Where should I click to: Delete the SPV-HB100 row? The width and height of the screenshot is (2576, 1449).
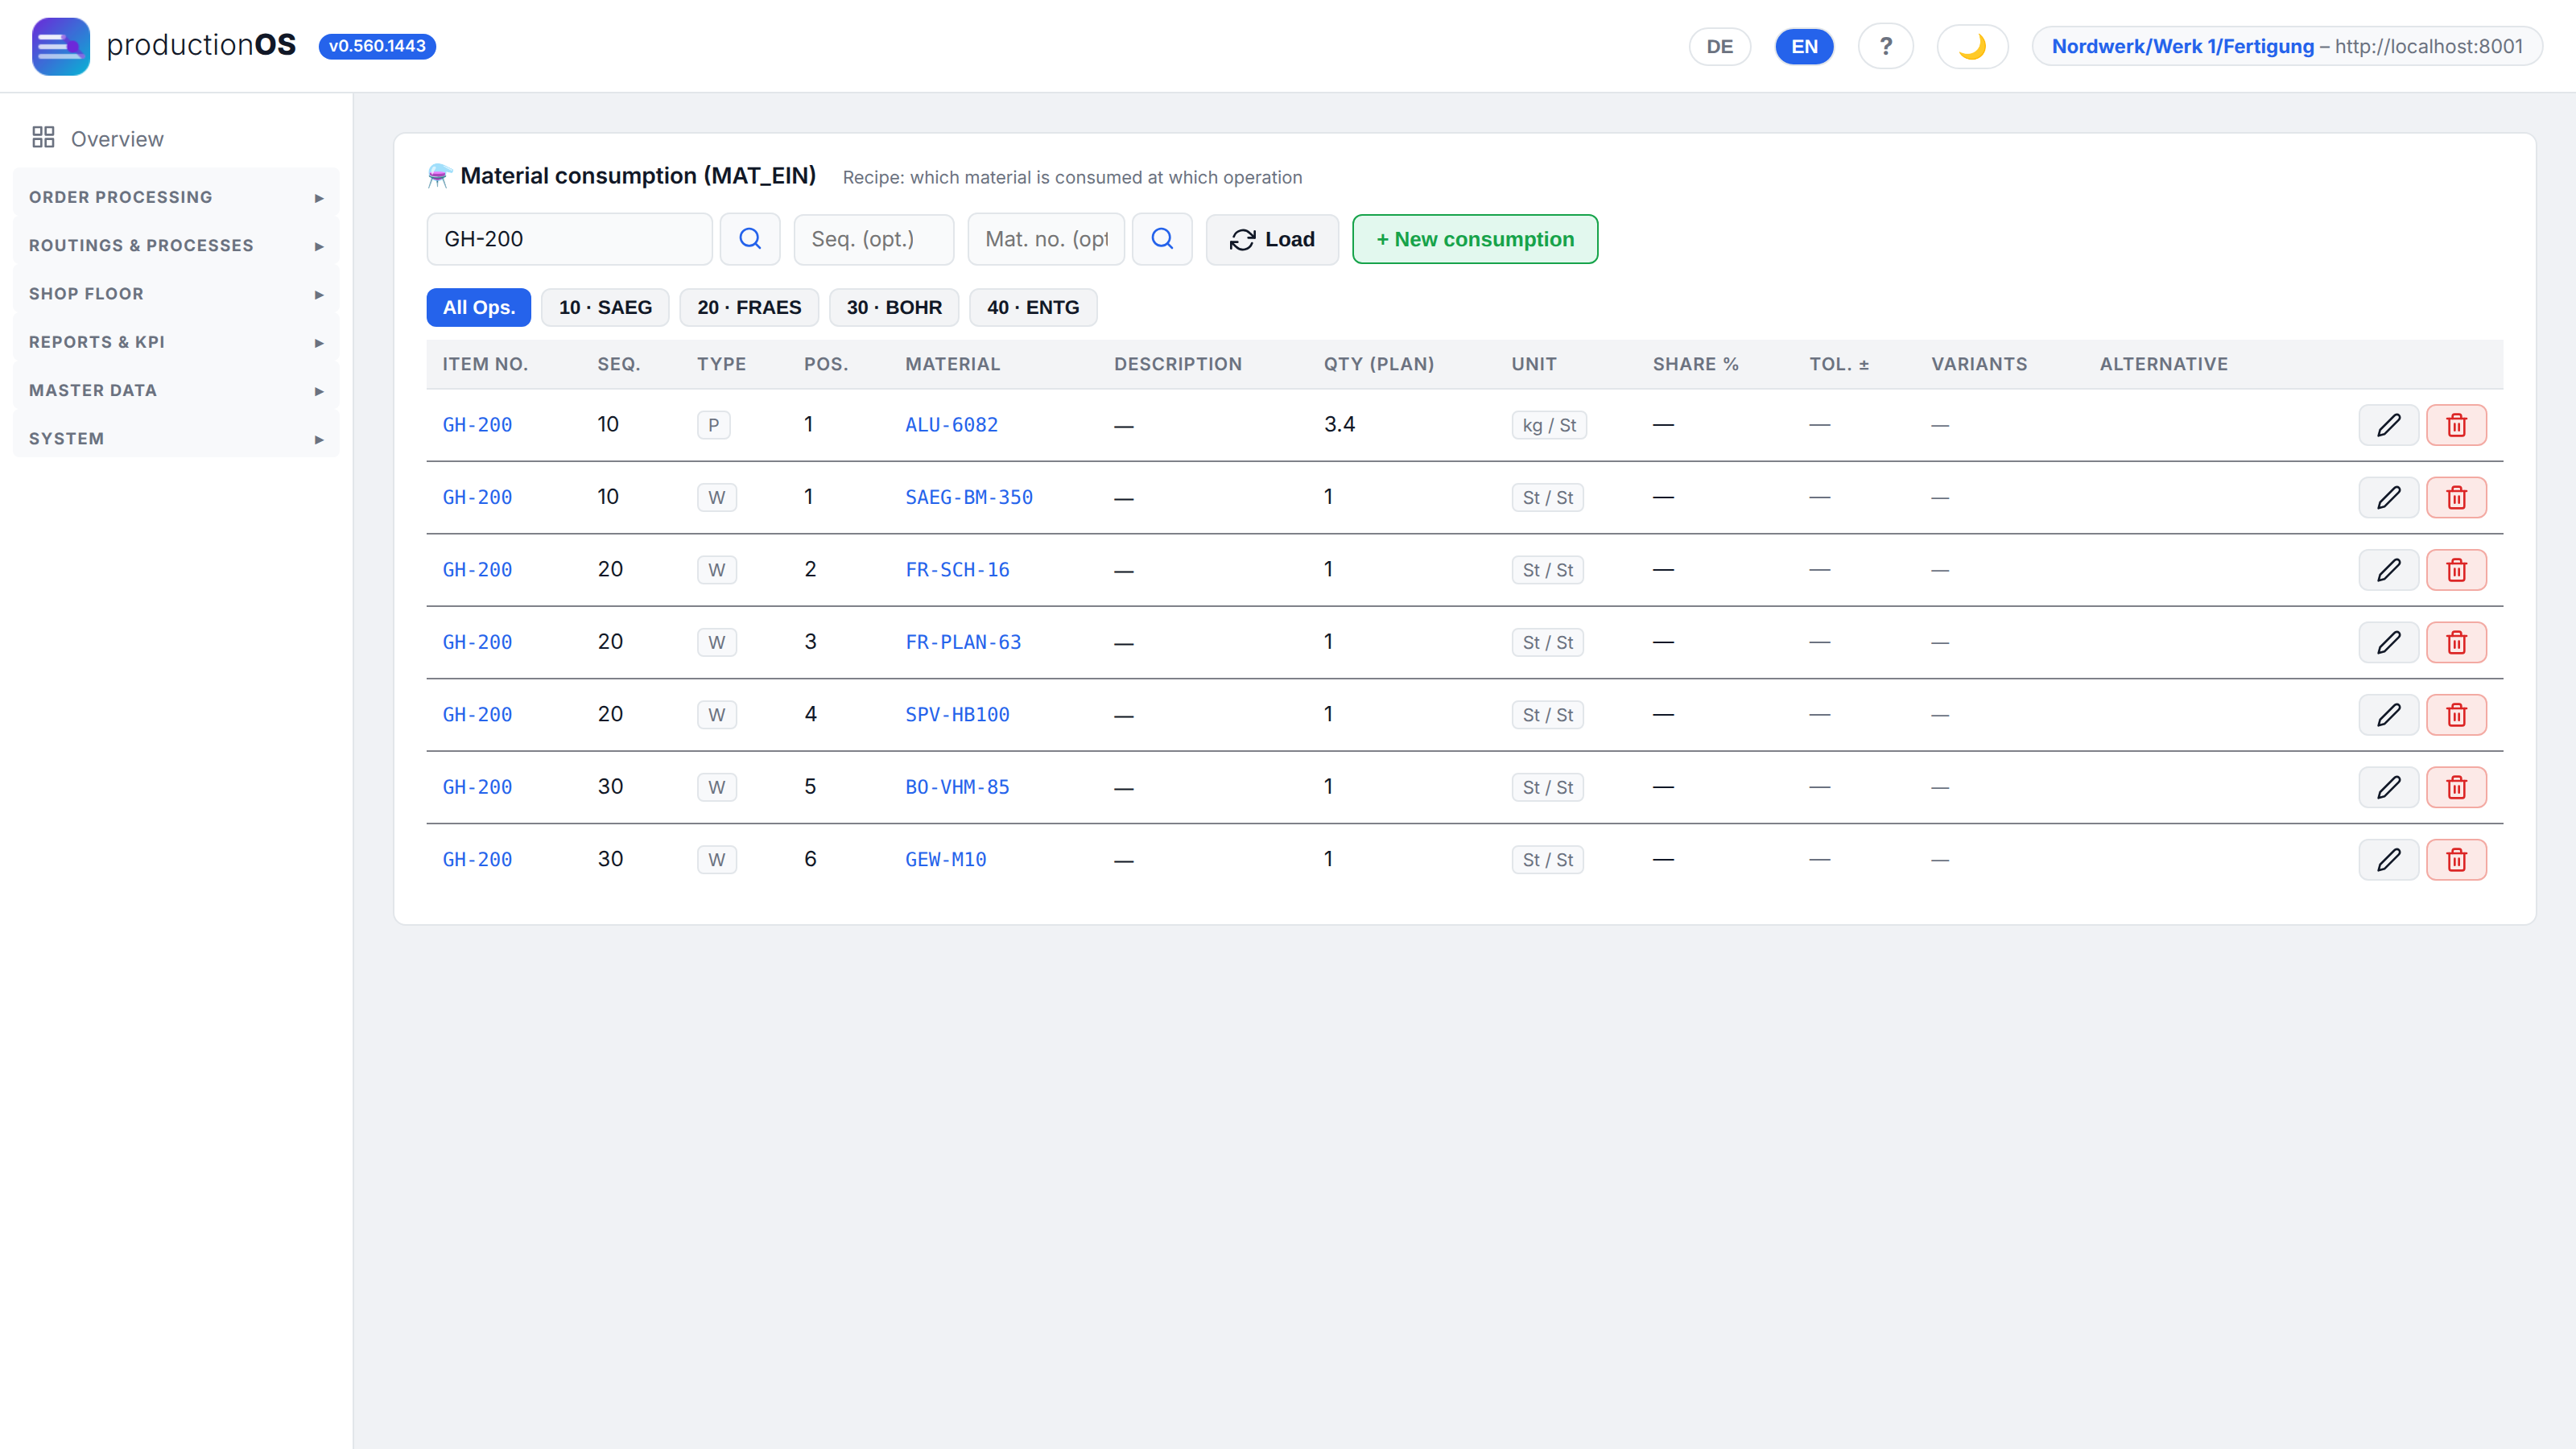click(2456, 715)
